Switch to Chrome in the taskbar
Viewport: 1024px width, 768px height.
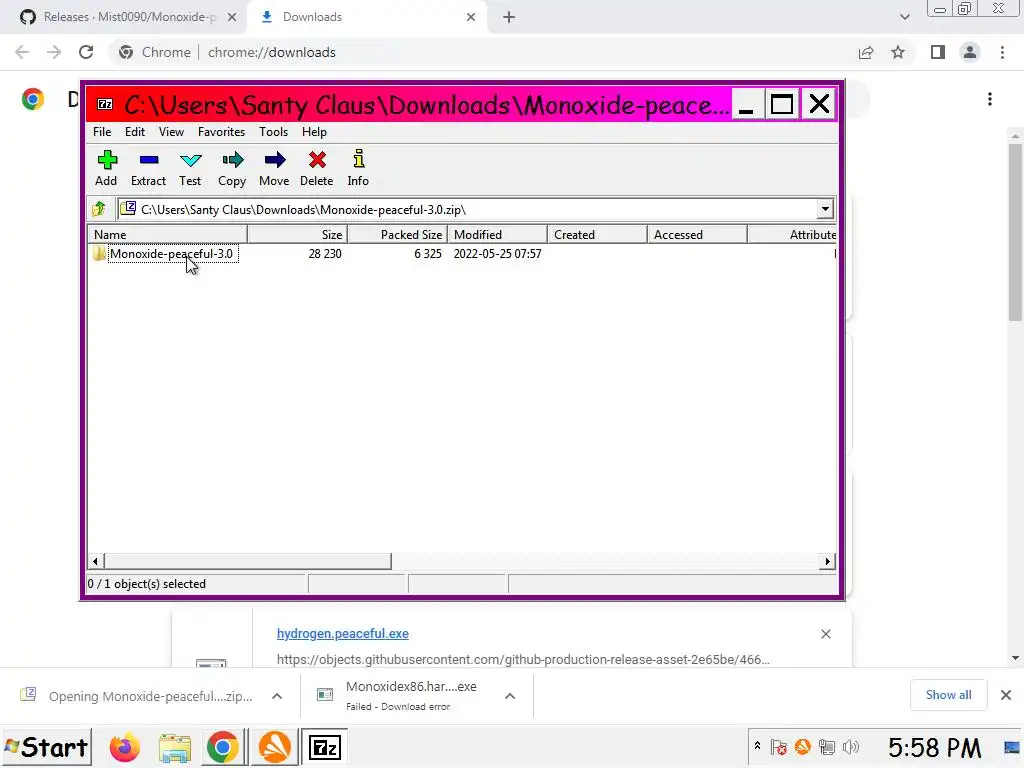coord(223,747)
